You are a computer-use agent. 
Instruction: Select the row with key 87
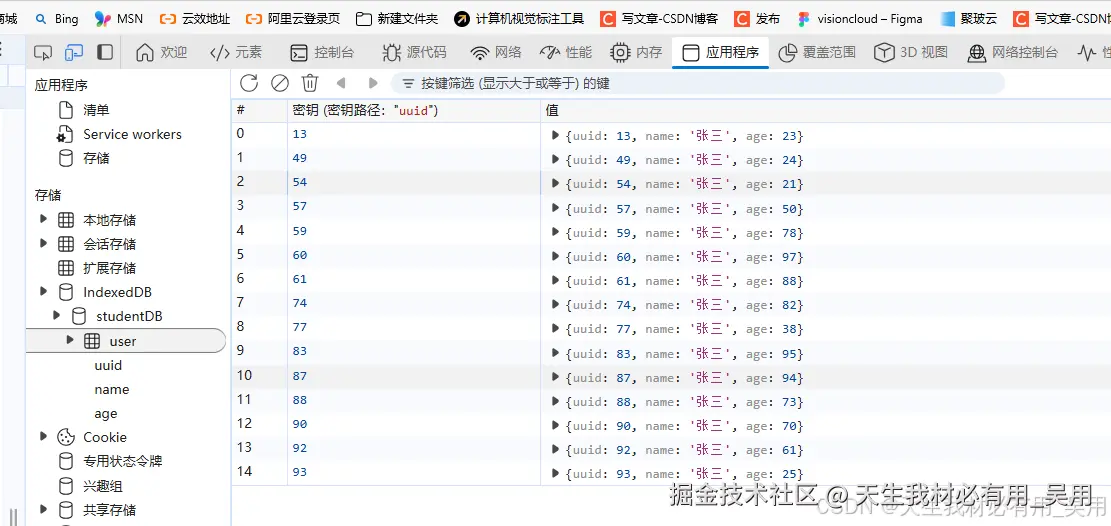pyautogui.click(x=671, y=376)
